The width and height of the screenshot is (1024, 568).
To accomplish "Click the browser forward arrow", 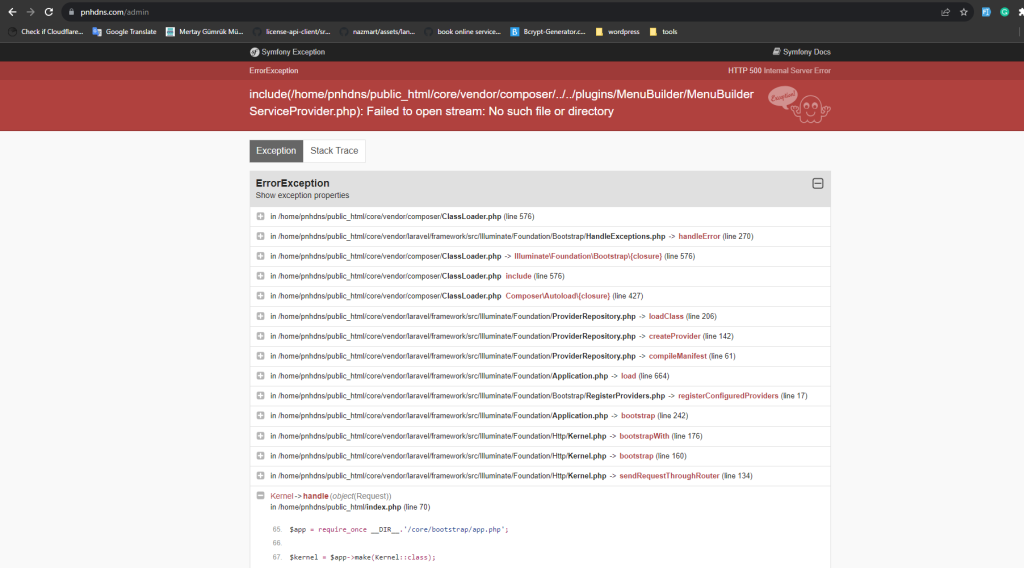I will tap(30, 12).
